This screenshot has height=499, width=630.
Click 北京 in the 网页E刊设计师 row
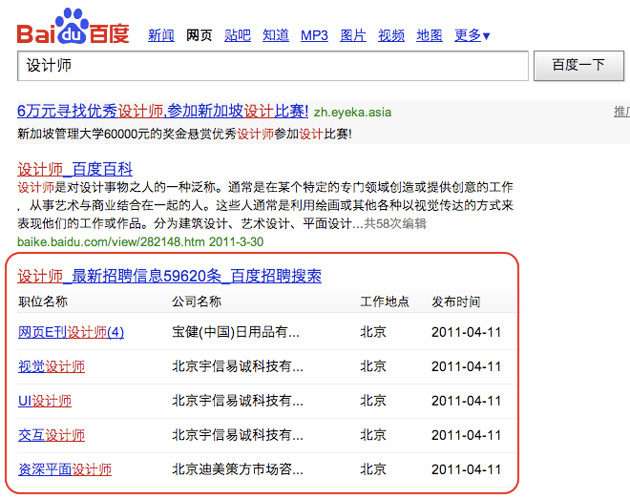click(x=373, y=332)
